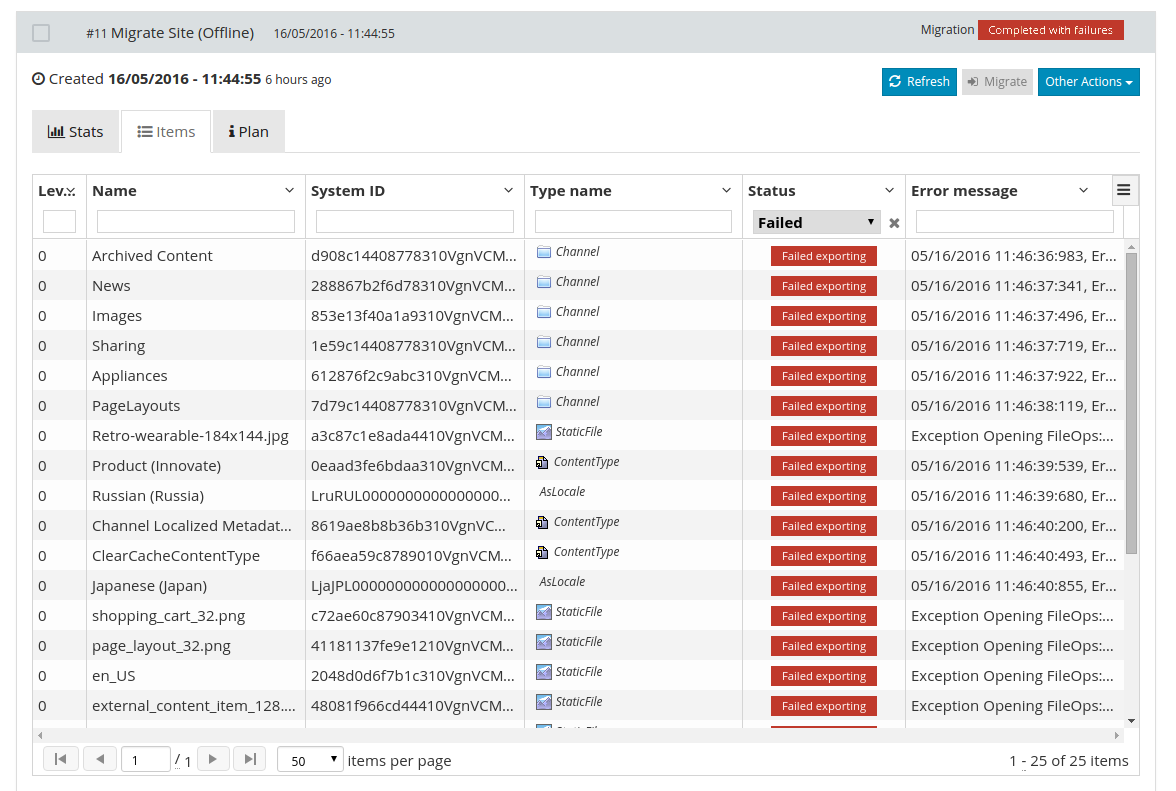Click the Channel folder icon in News row

coord(544,282)
